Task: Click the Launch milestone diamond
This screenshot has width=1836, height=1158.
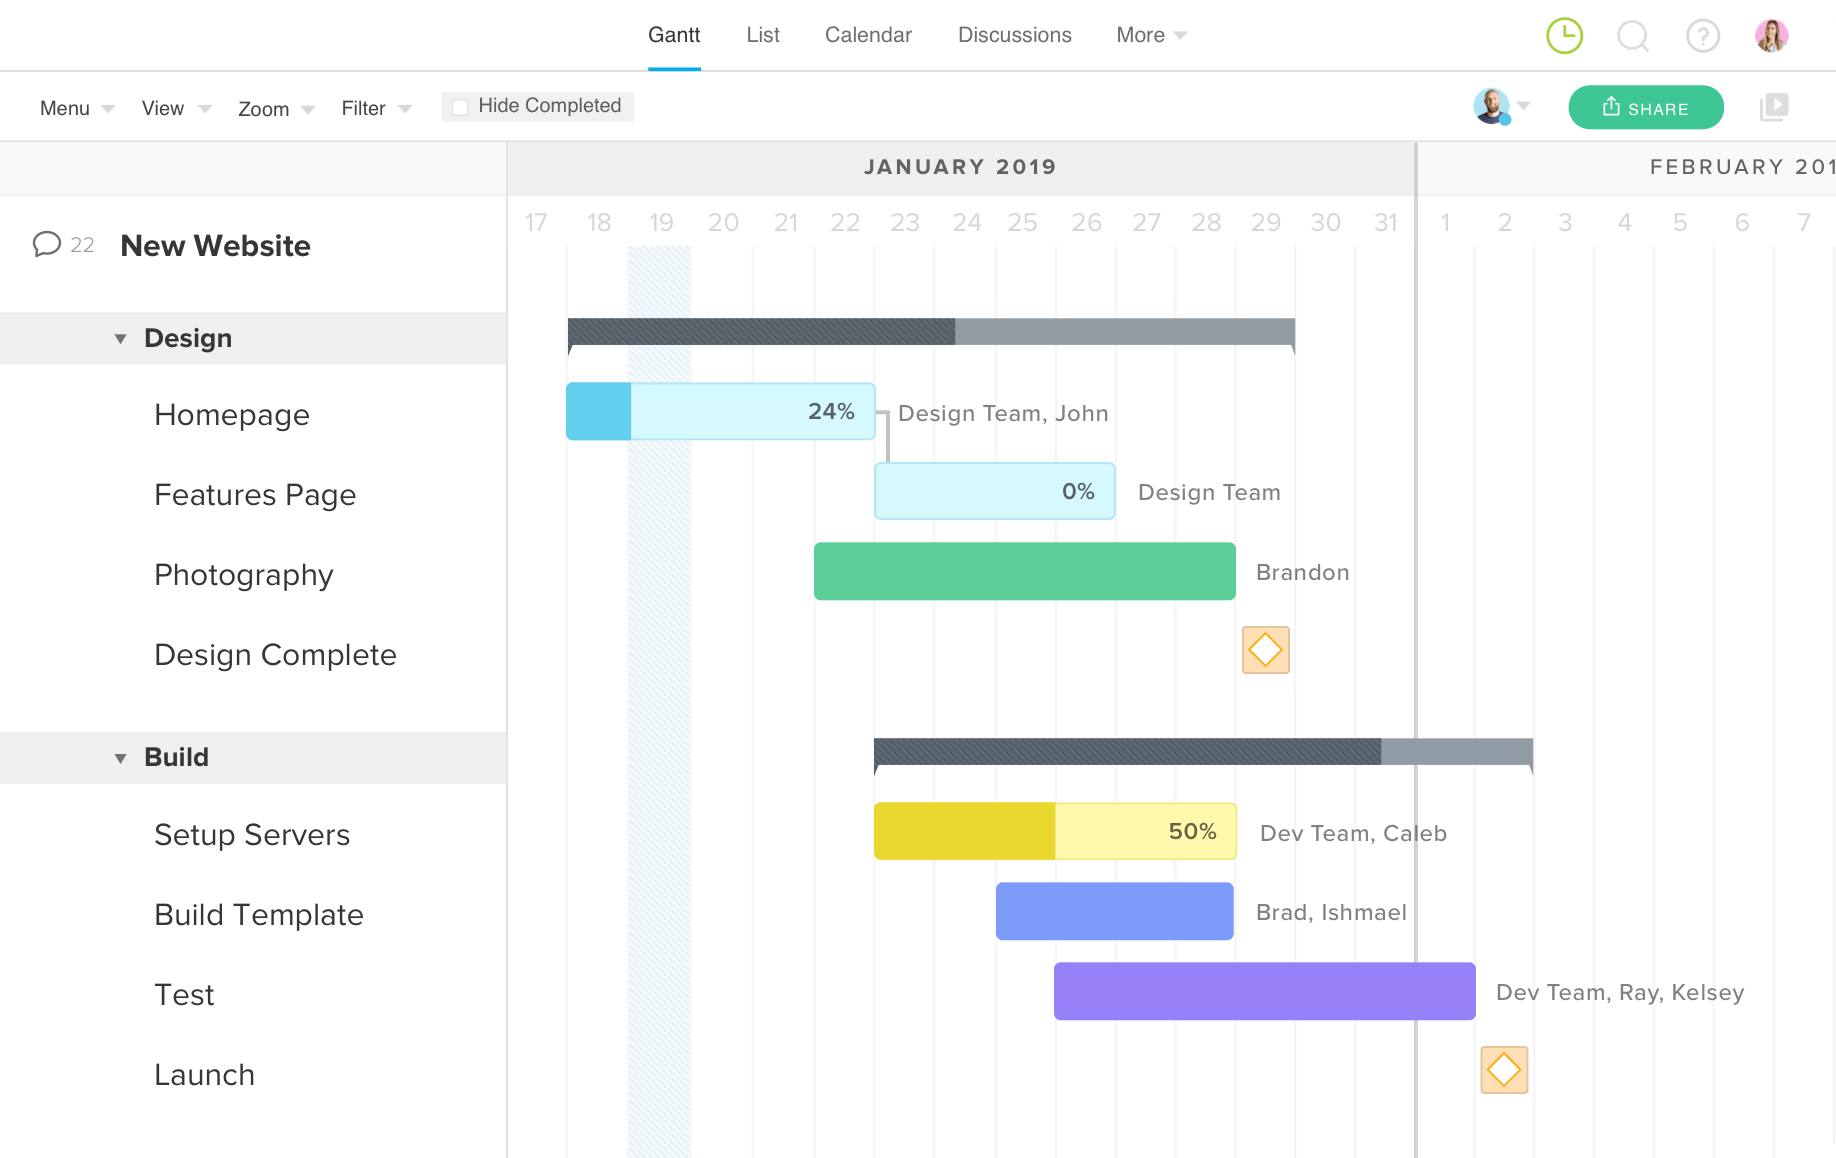Action: [1503, 1069]
